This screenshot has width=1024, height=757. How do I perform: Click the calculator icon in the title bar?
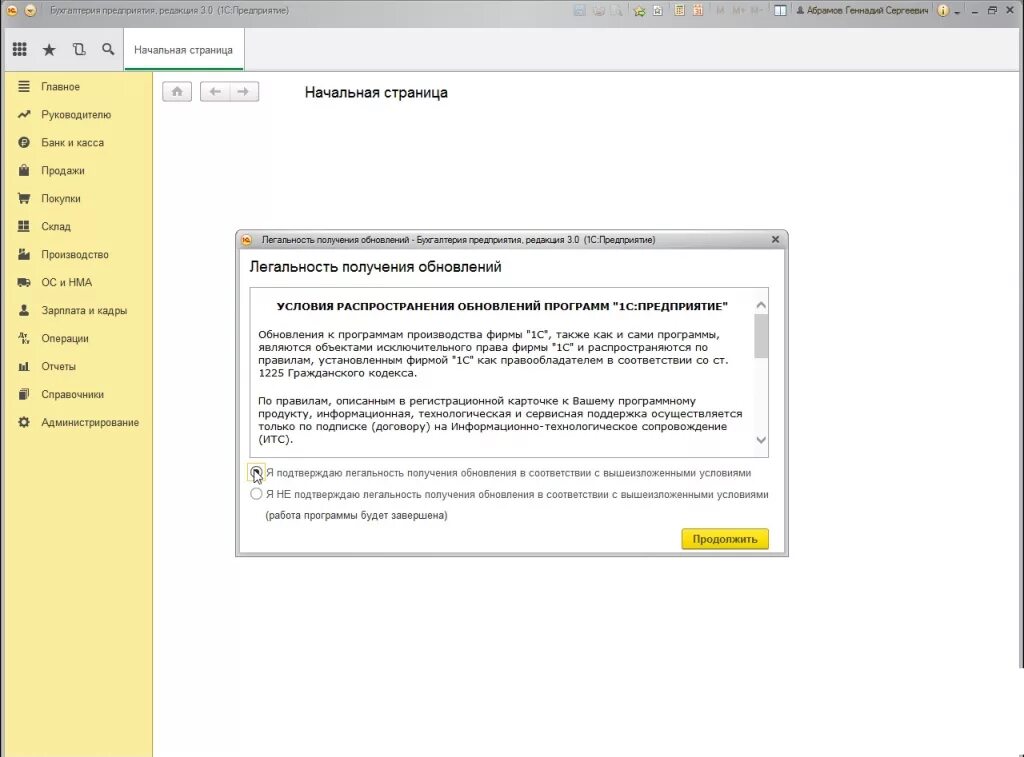679,10
